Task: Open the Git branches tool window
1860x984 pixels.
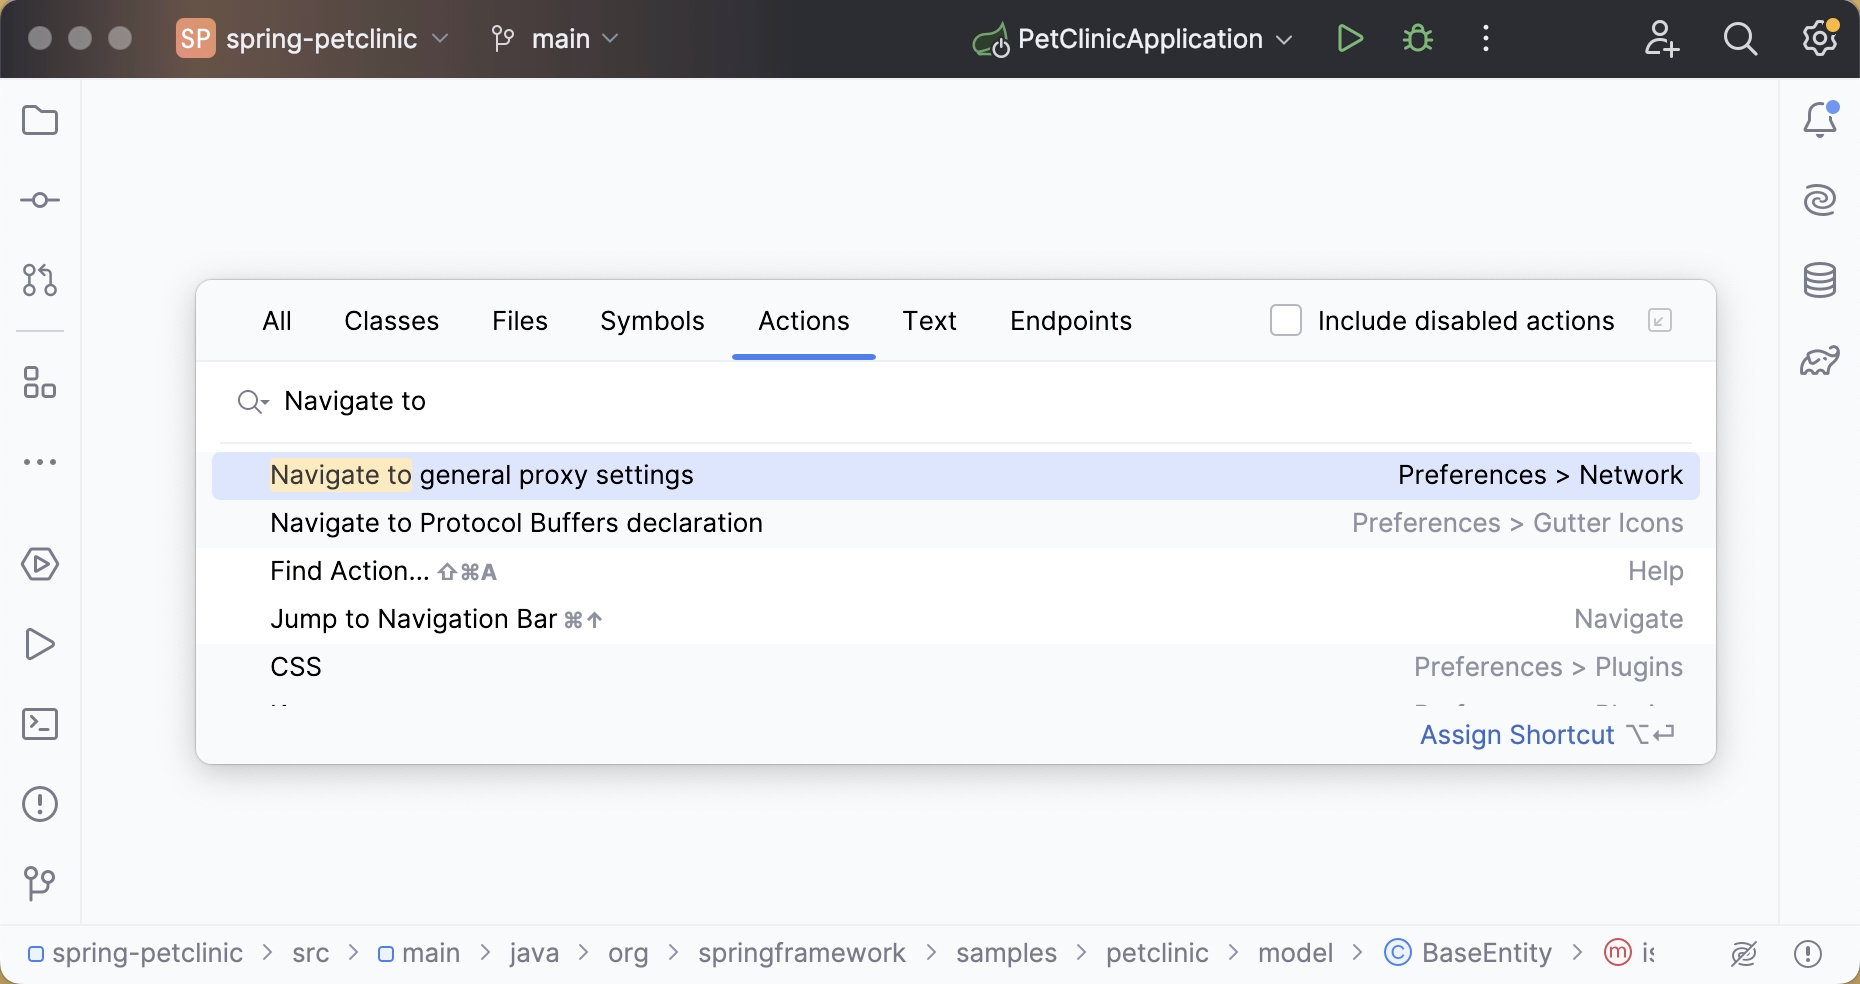Action: (x=40, y=884)
